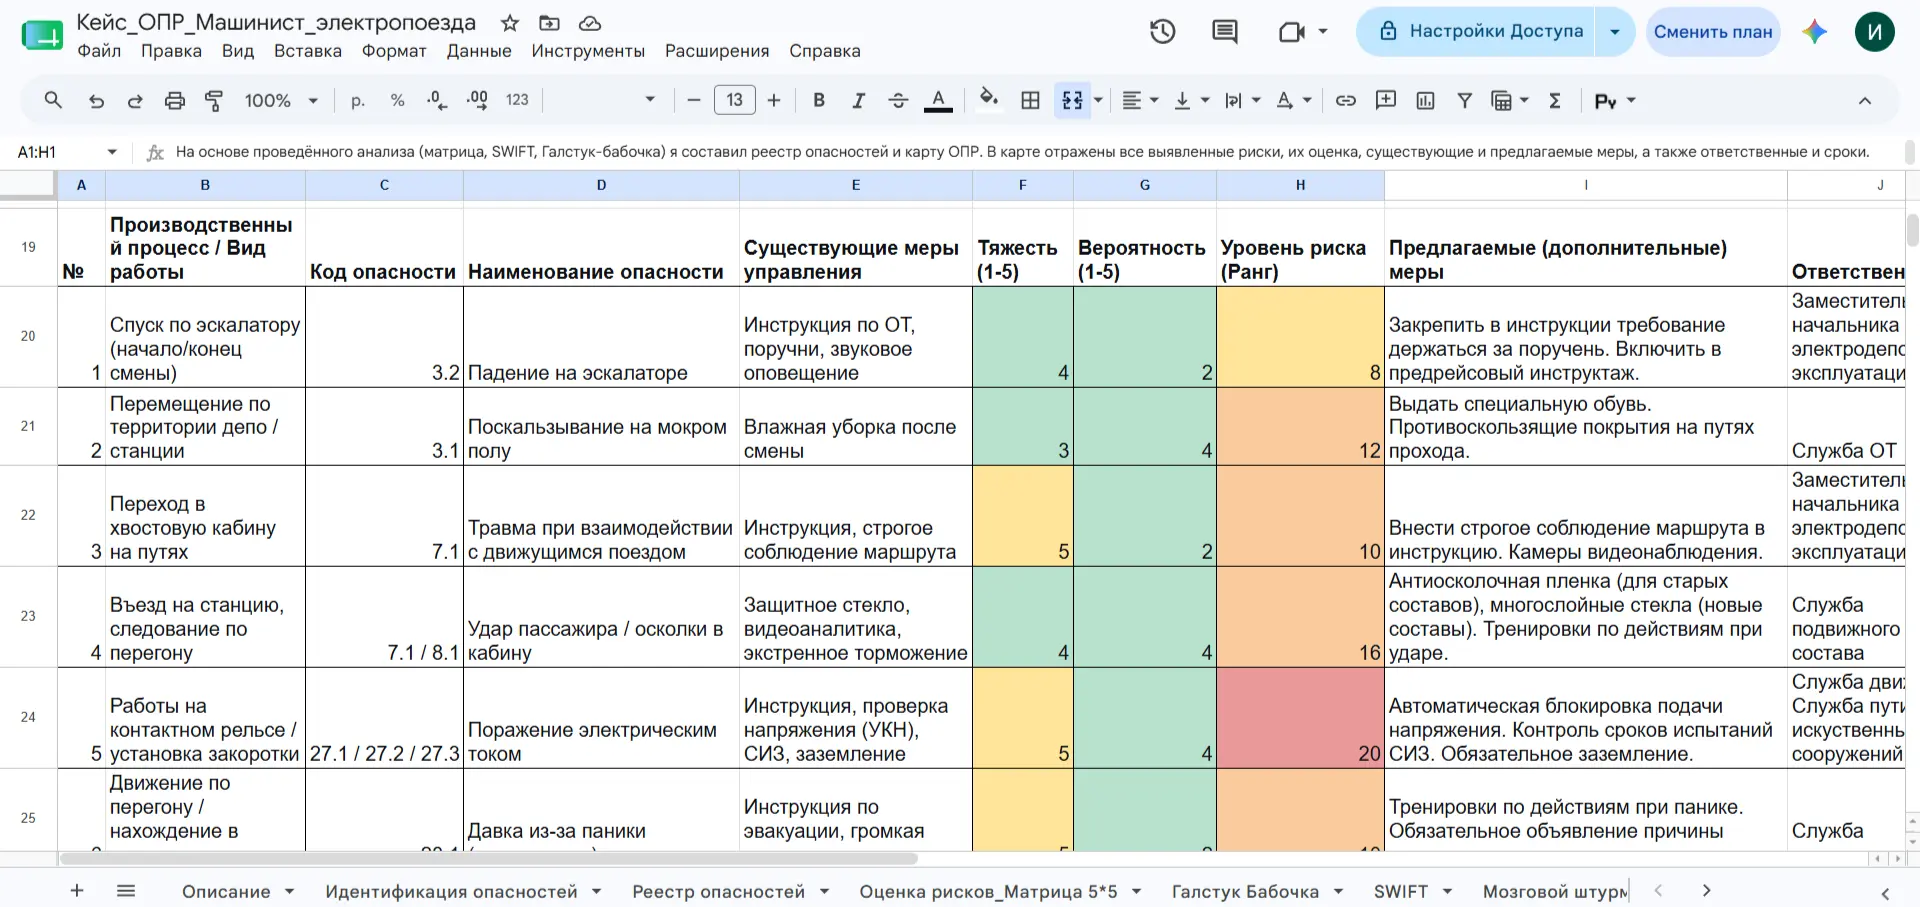This screenshot has width=1920, height=907.
Task: Format as percent
Action: tap(397, 100)
